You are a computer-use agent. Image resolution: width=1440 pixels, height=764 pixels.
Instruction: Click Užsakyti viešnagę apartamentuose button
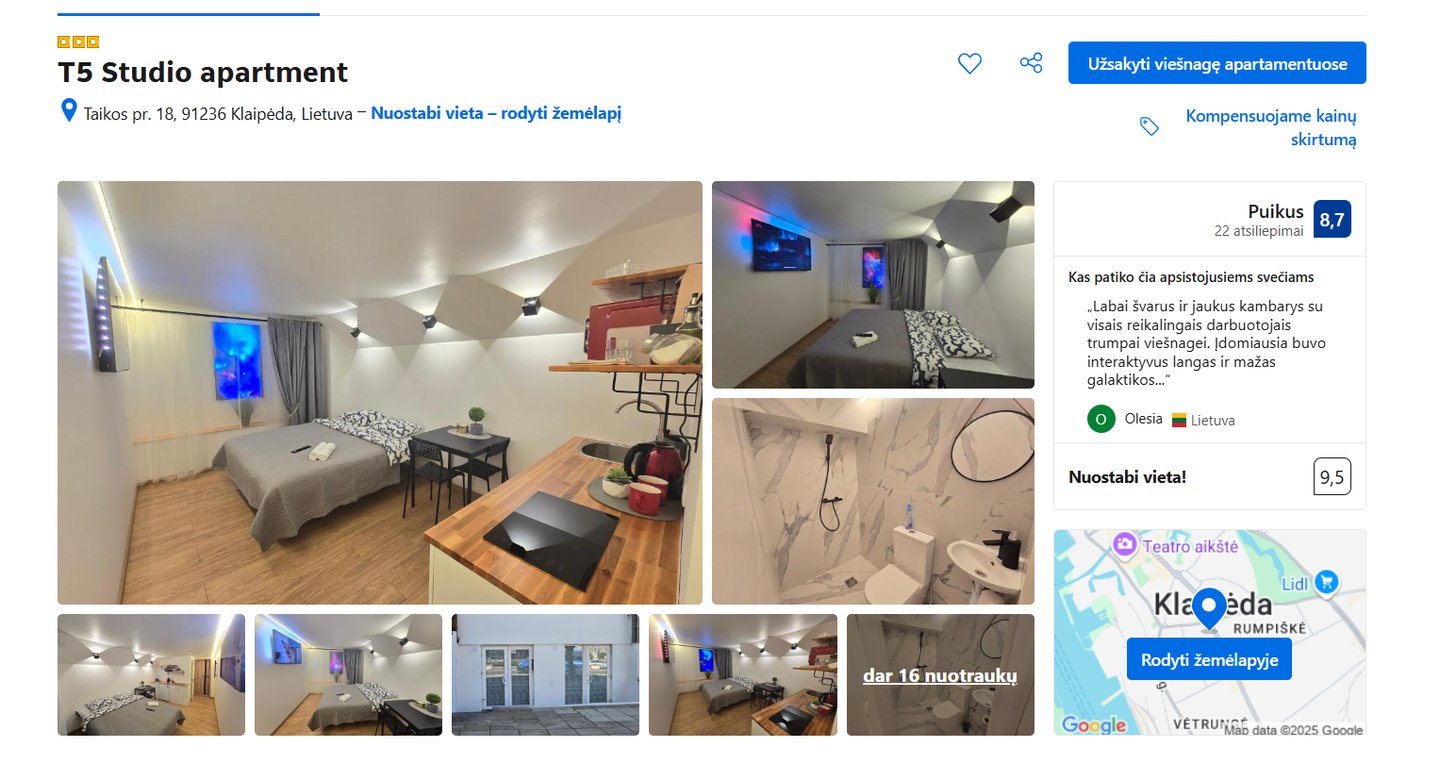(1217, 63)
